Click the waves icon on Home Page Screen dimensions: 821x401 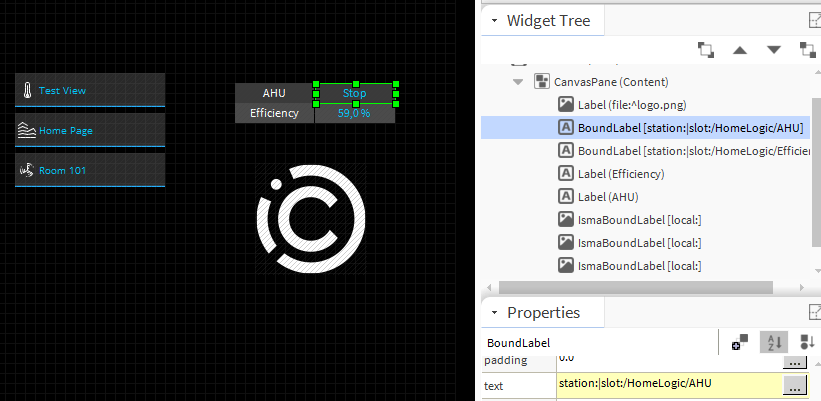click(x=27, y=130)
